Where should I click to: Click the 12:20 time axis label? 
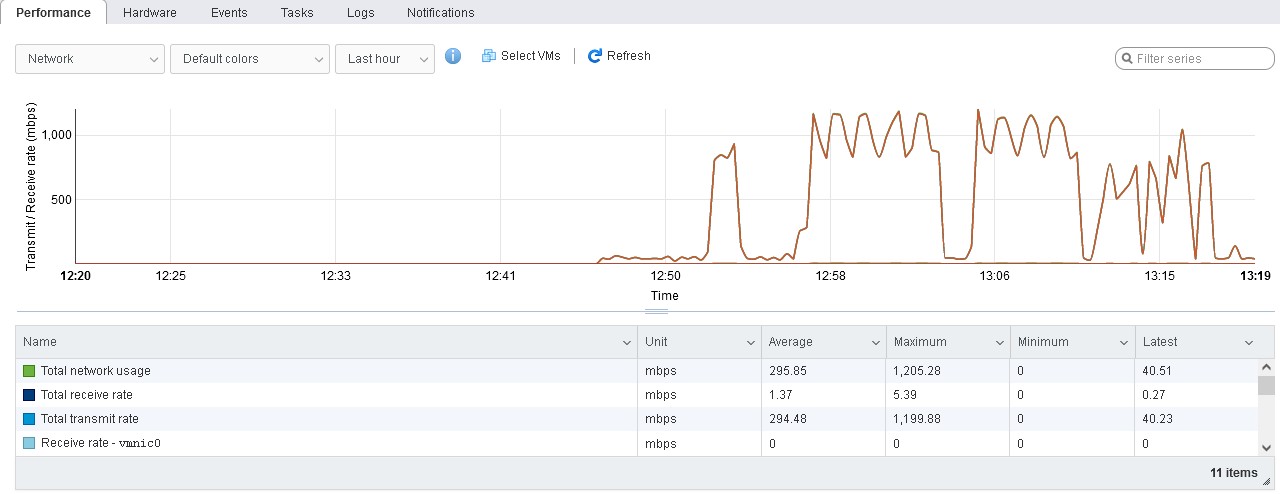(76, 275)
